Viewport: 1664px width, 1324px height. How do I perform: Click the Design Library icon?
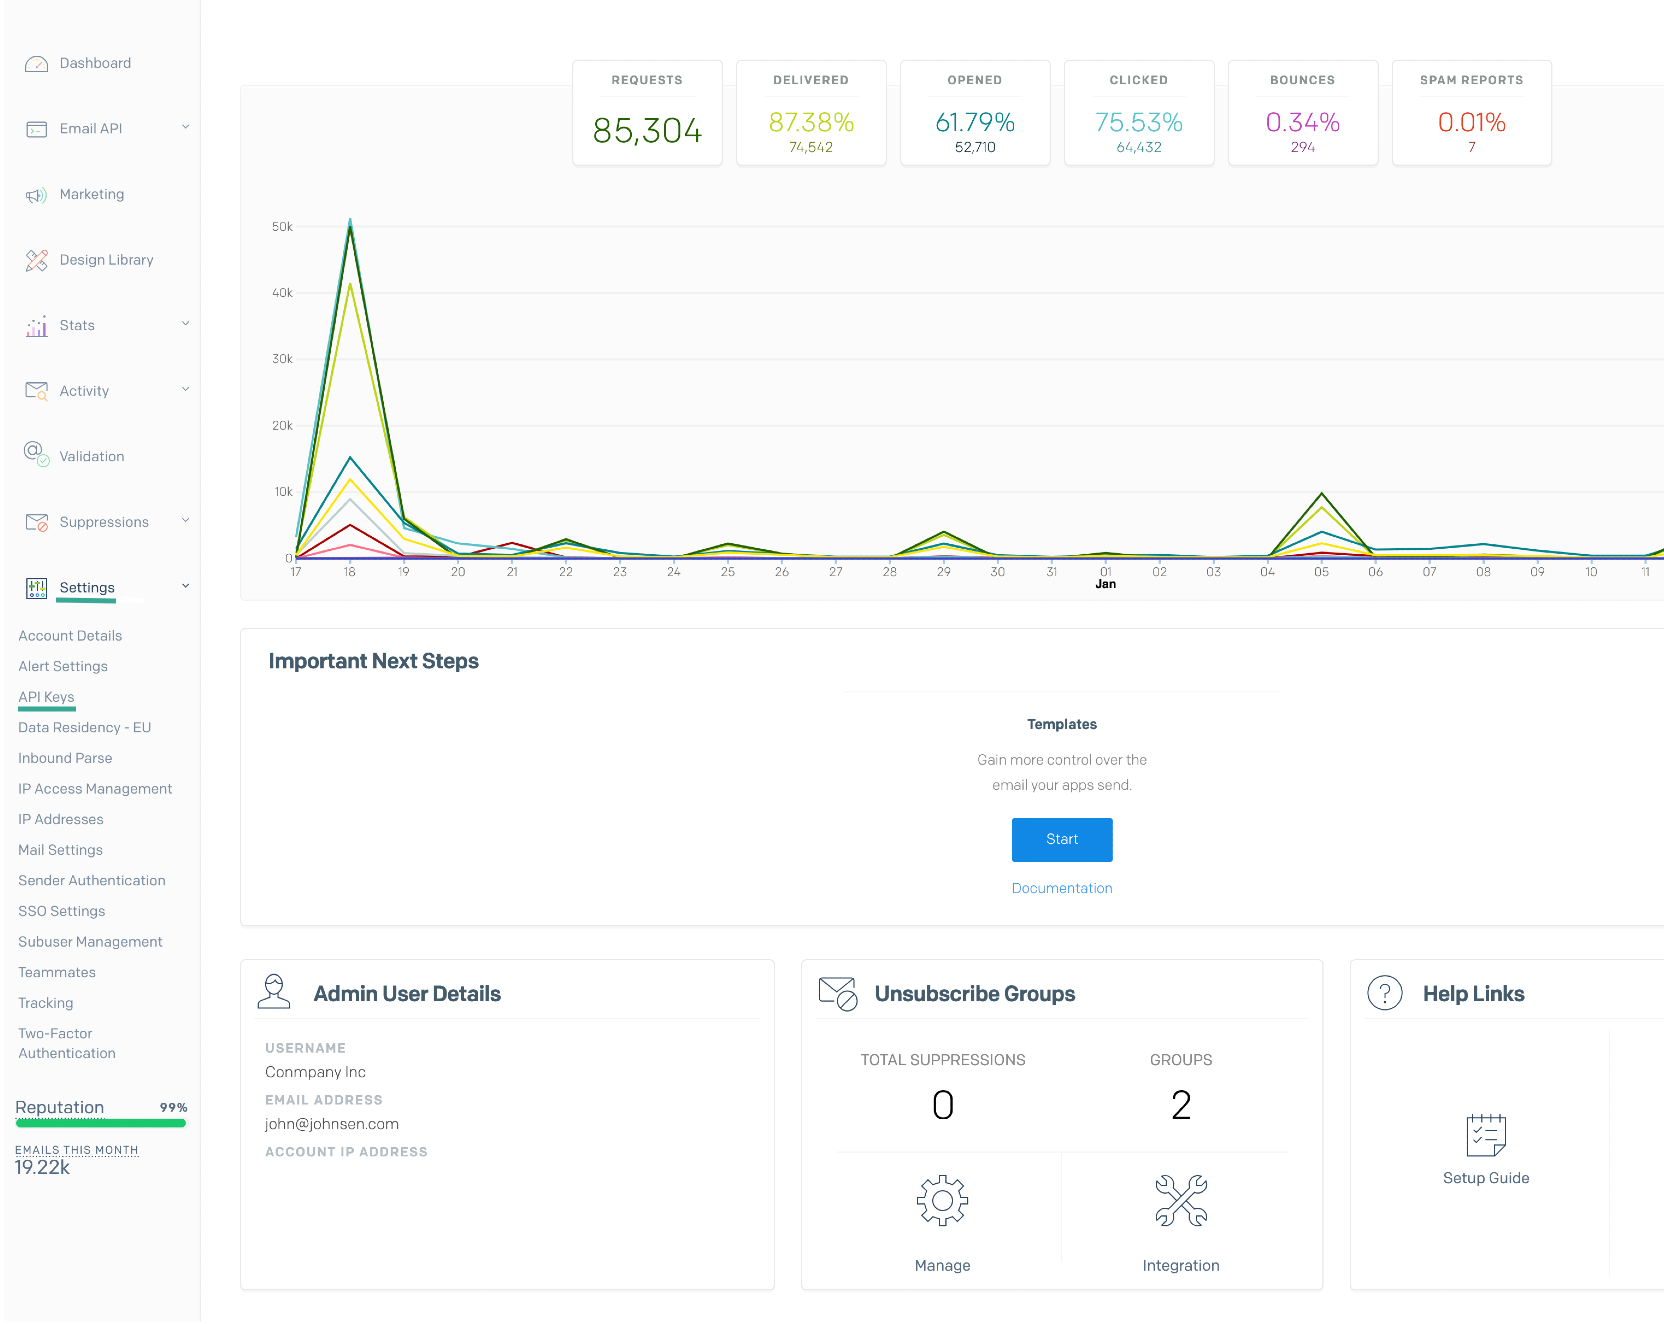[37, 260]
